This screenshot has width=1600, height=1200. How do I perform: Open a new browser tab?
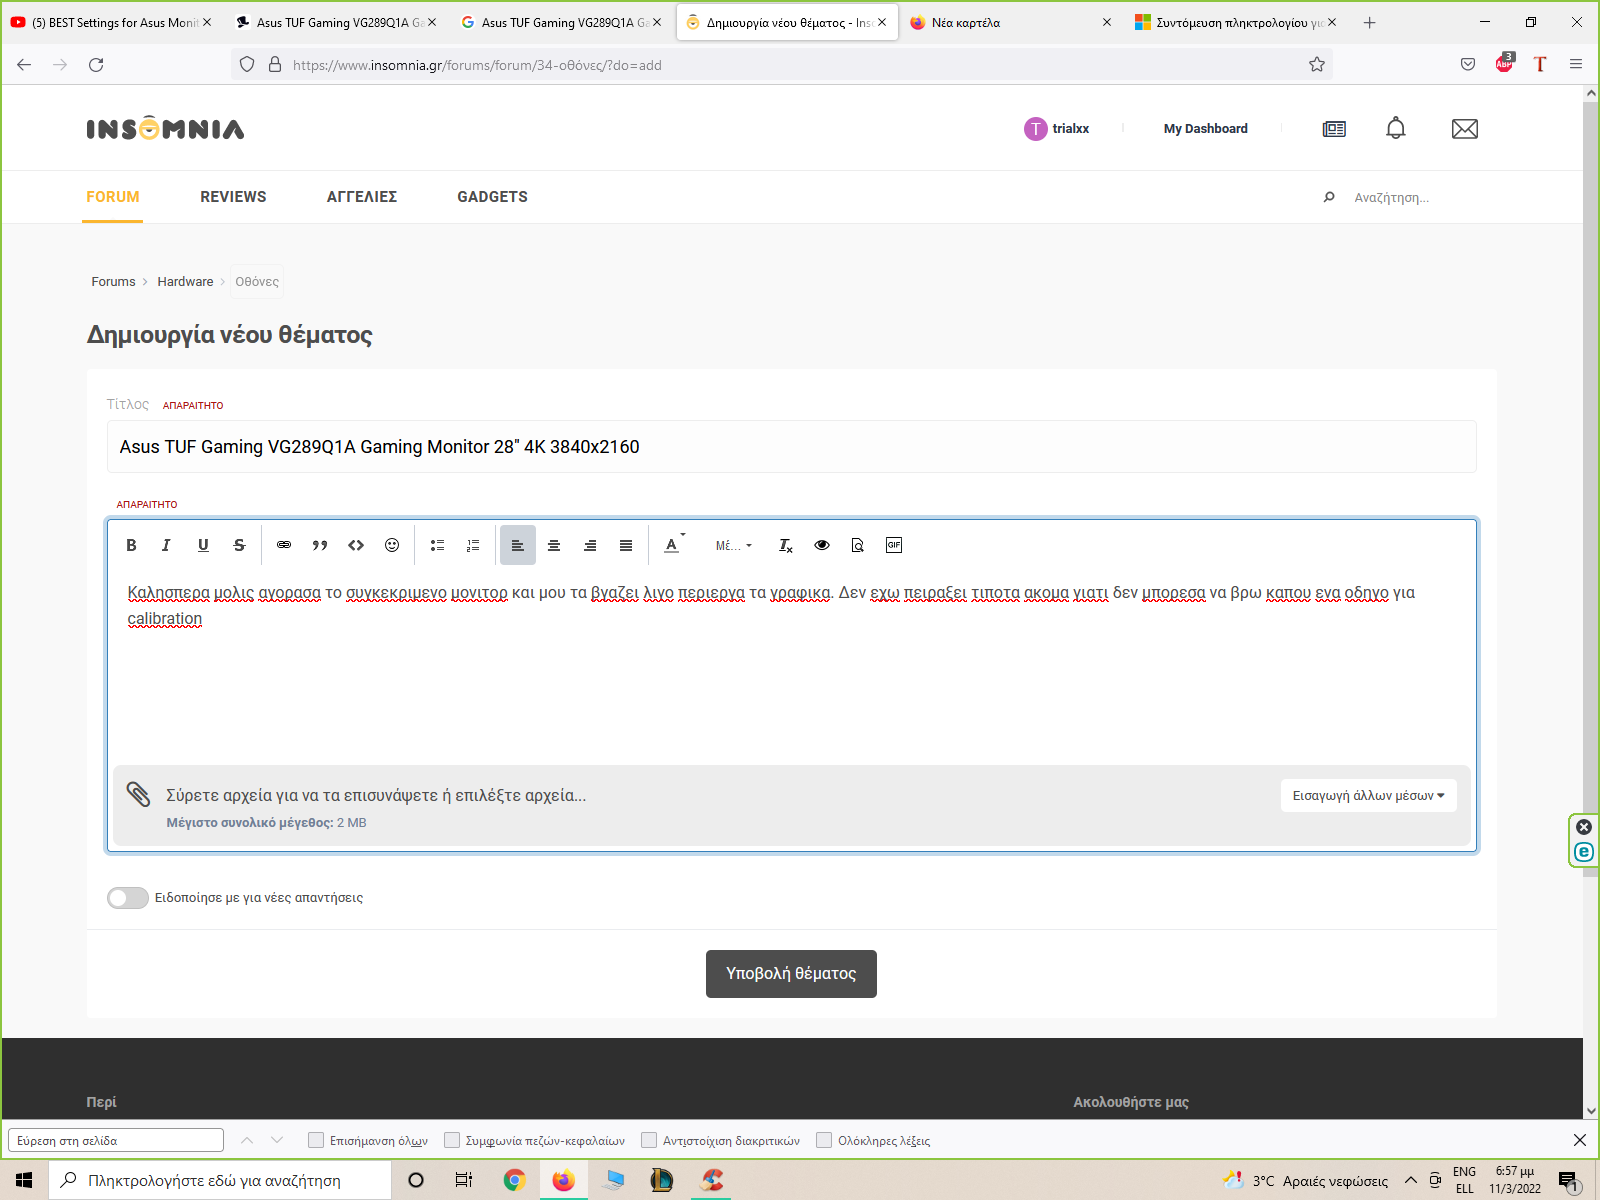[x=1370, y=22]
